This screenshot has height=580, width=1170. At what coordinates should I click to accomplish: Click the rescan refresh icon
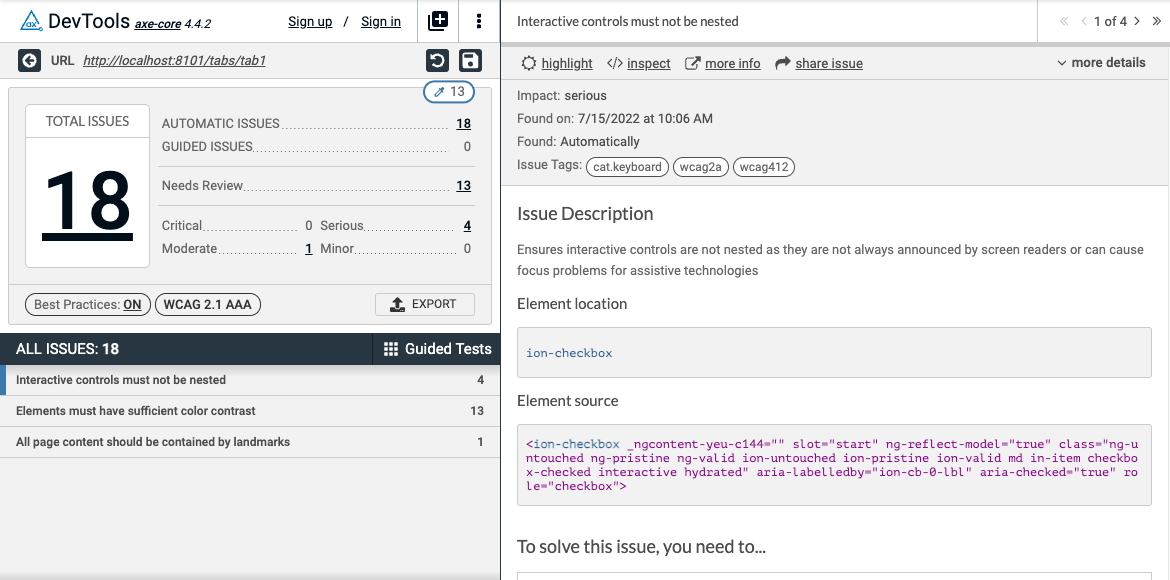coord(437,61)
